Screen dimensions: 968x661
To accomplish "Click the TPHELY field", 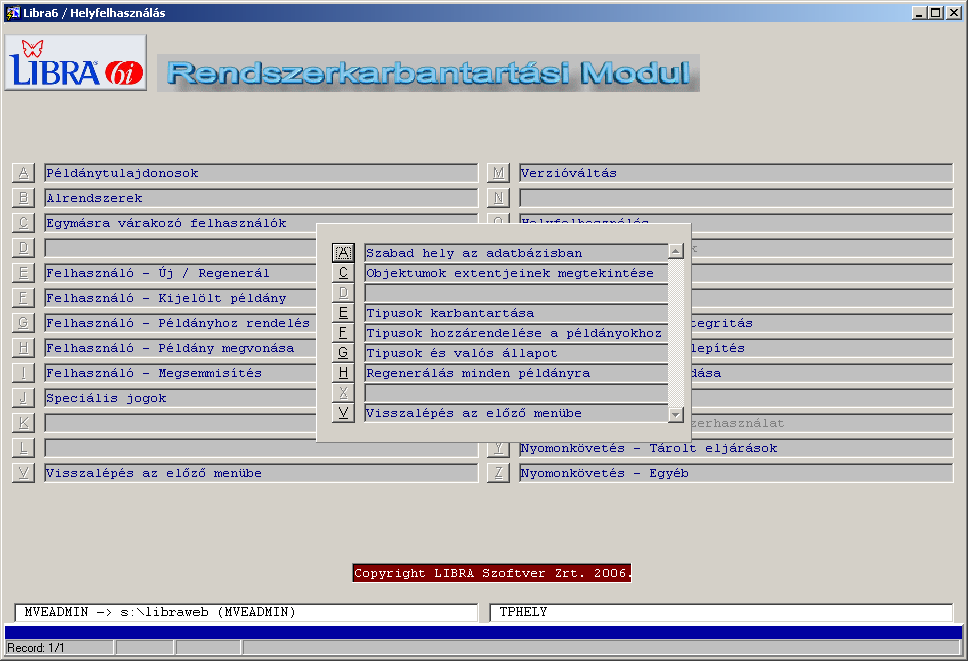I will click(x=721, y=612).
